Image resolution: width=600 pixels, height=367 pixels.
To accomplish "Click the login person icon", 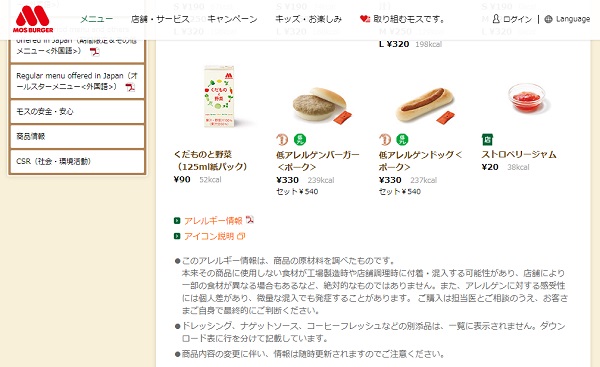I will pos(496,18).
